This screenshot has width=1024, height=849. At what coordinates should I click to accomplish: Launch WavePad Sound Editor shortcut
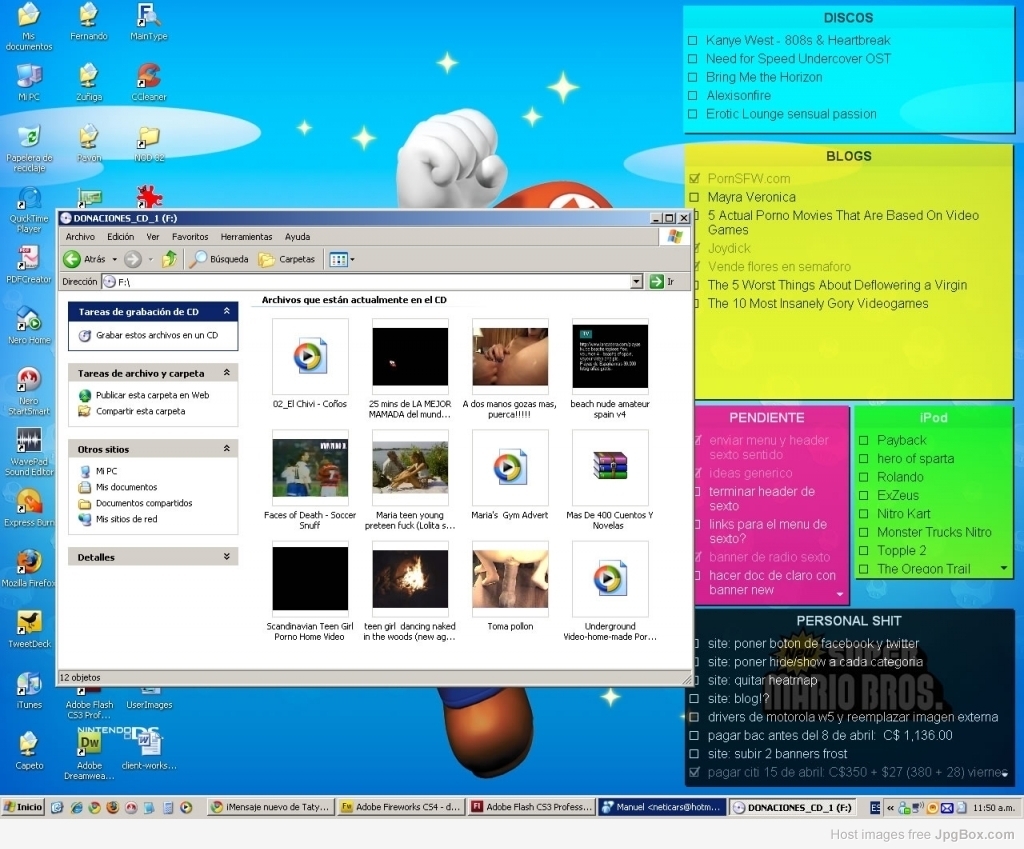(29, 452)
